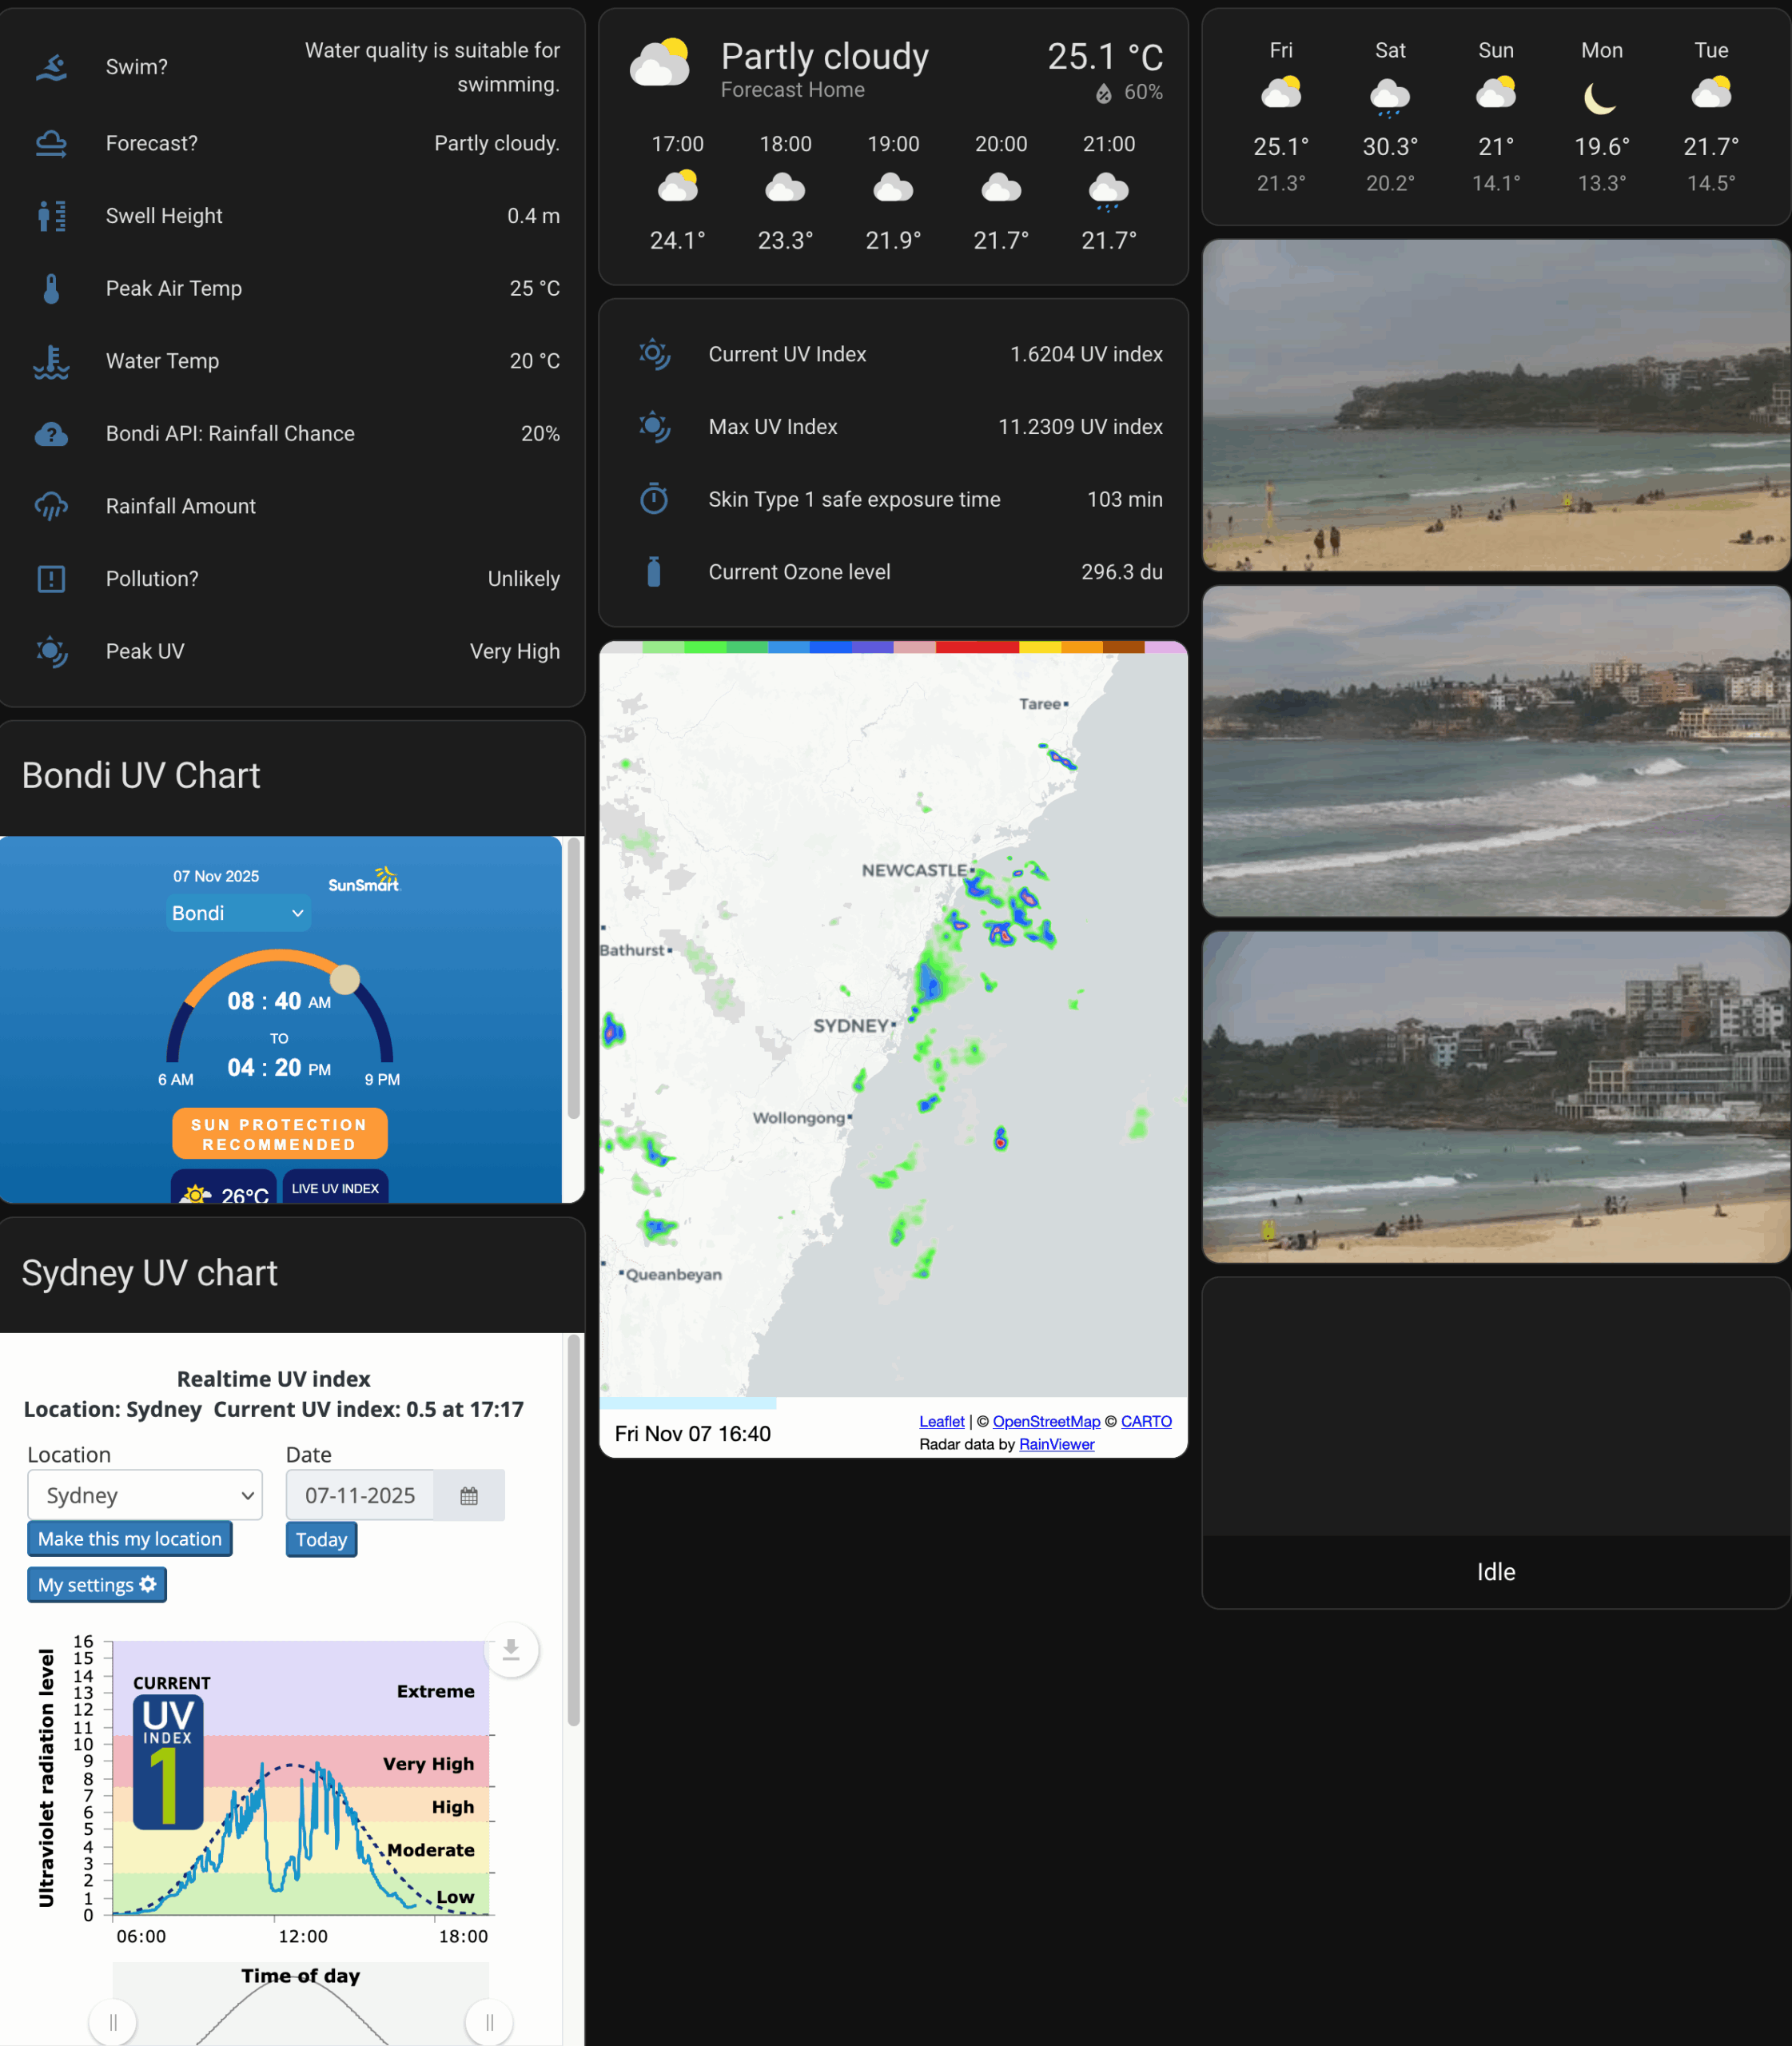Click the Current Ozone level bottle icon
Viewport: 1792px width, 2046px height.
click(655, 571)
